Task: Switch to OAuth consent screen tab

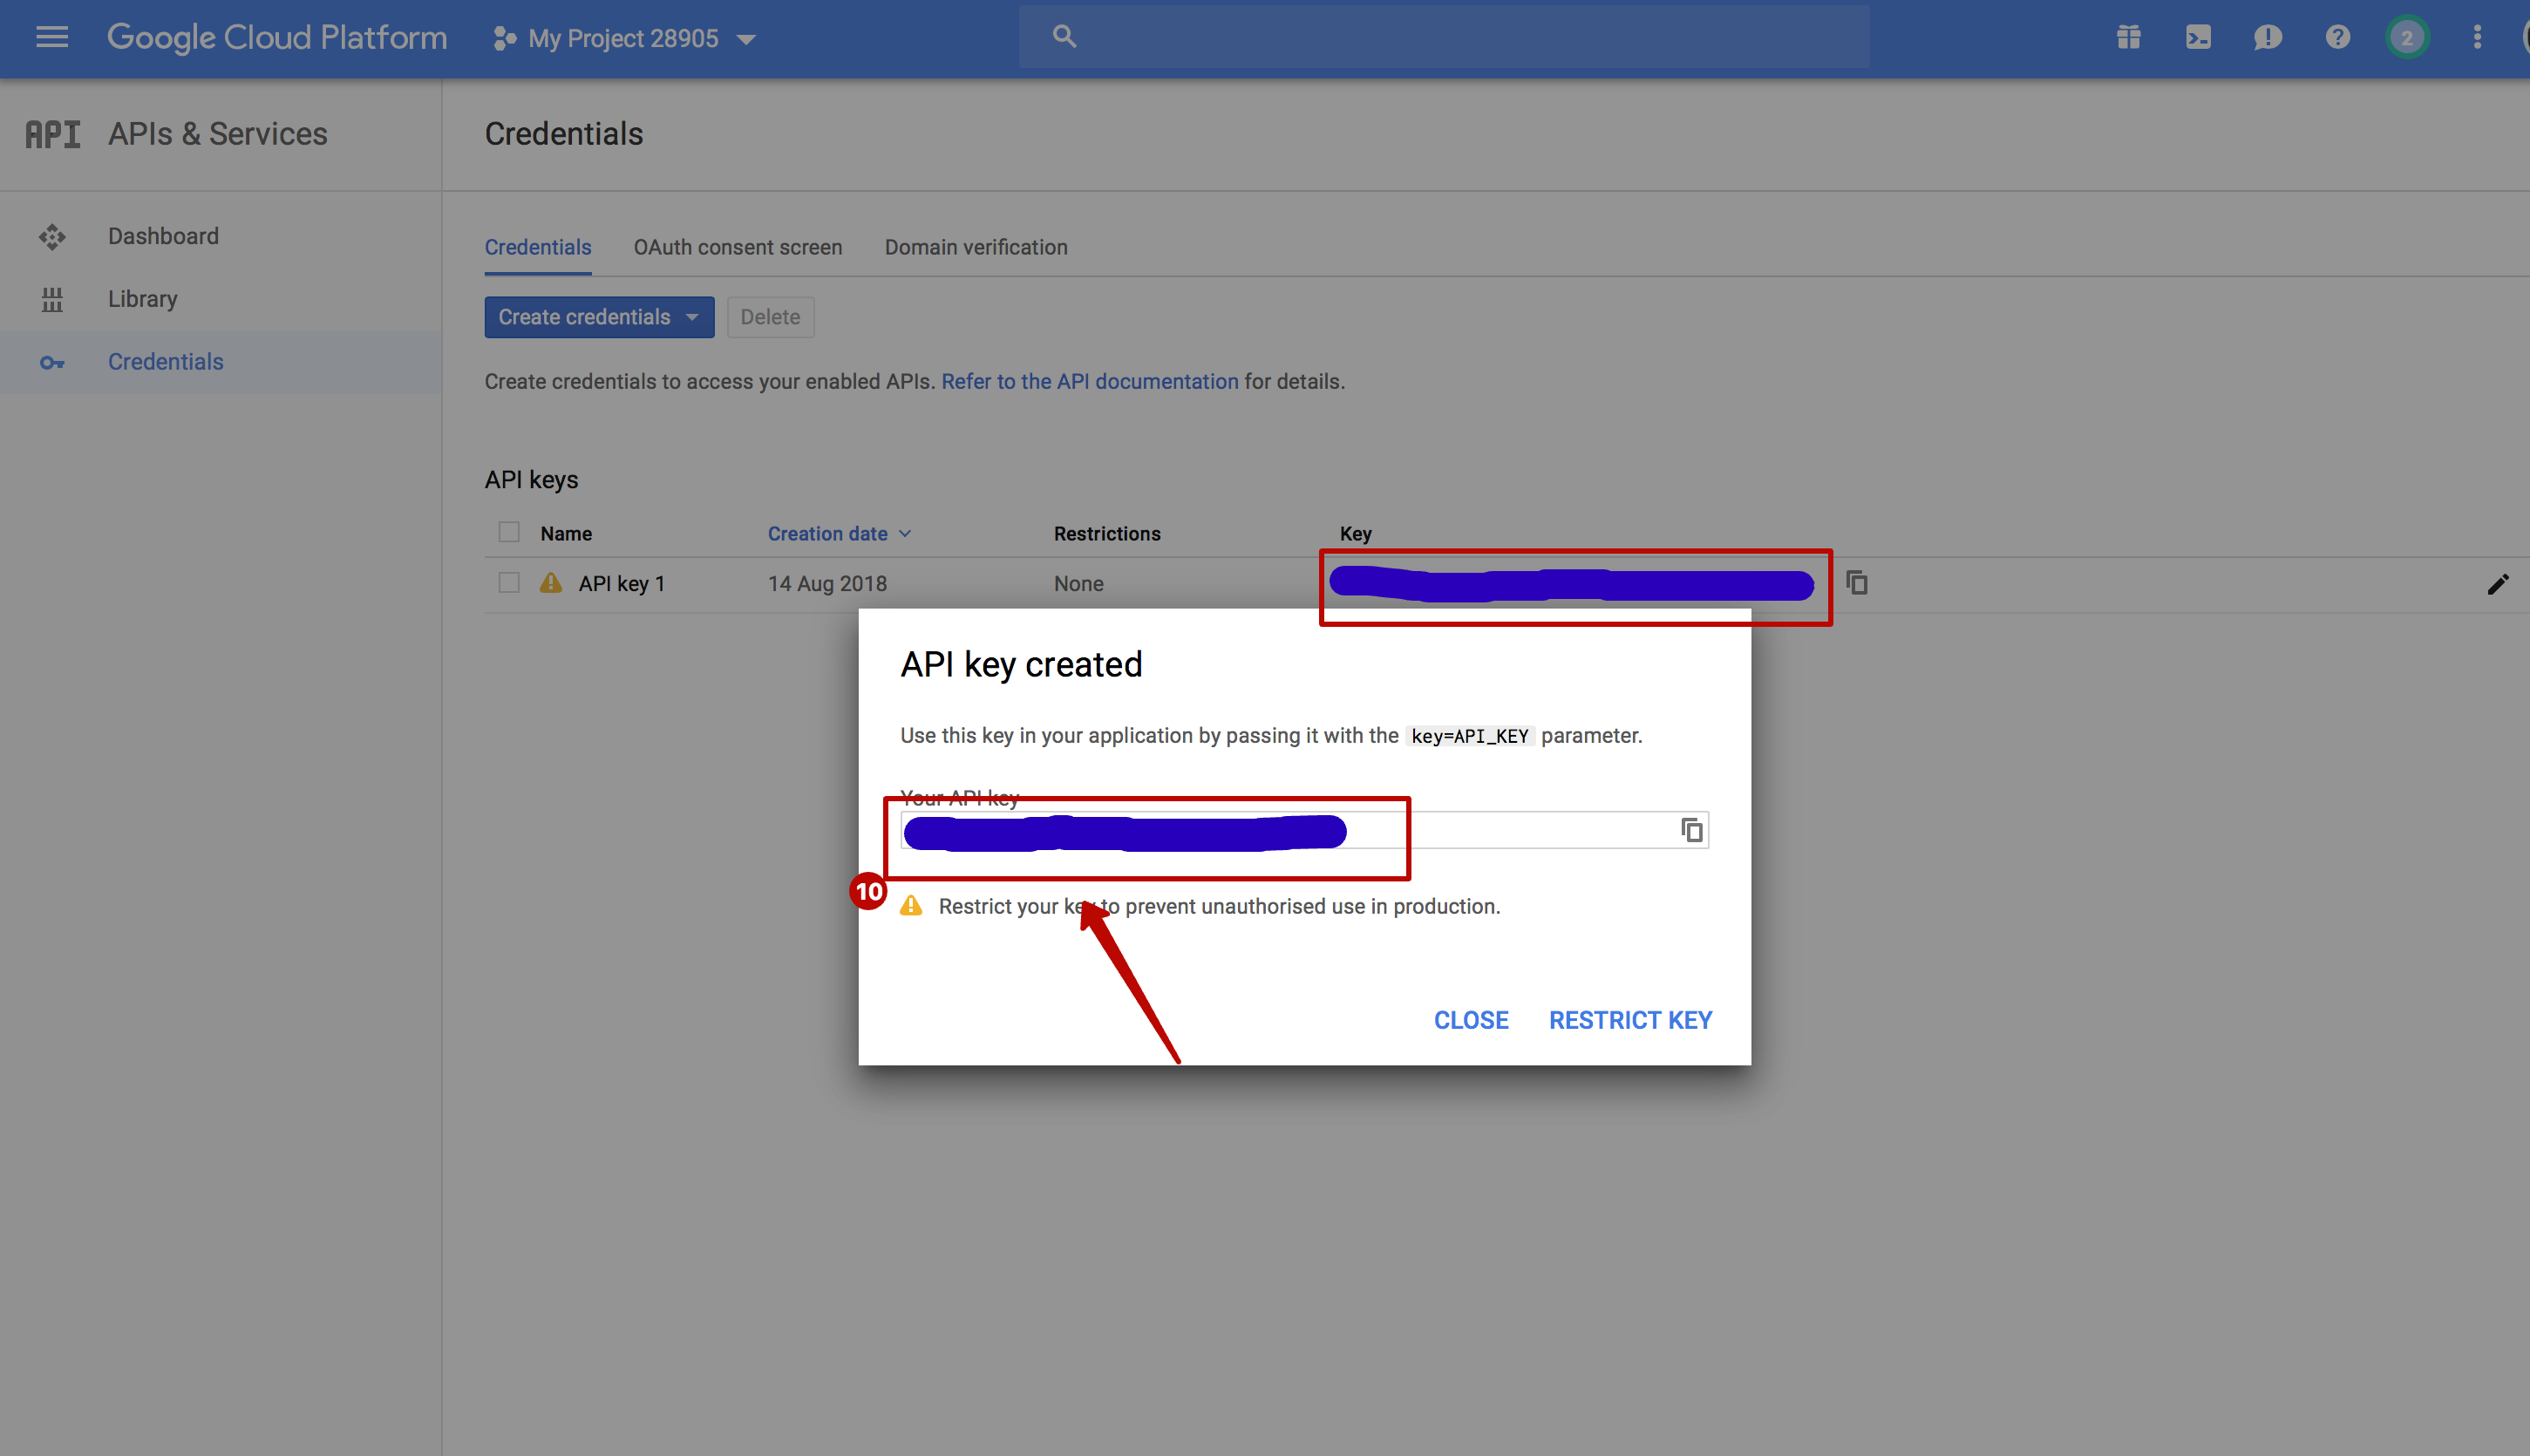Action: click(x=738, y=247)
